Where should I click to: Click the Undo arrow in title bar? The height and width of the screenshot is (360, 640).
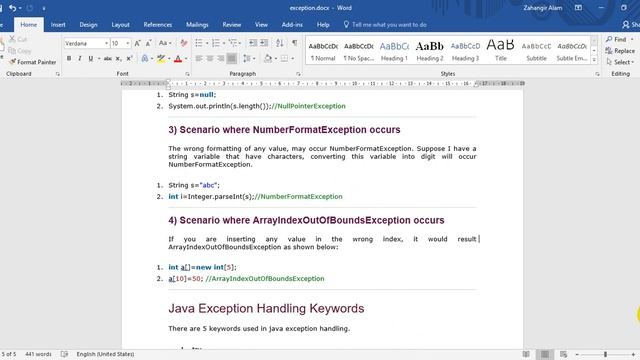[12, 8]
